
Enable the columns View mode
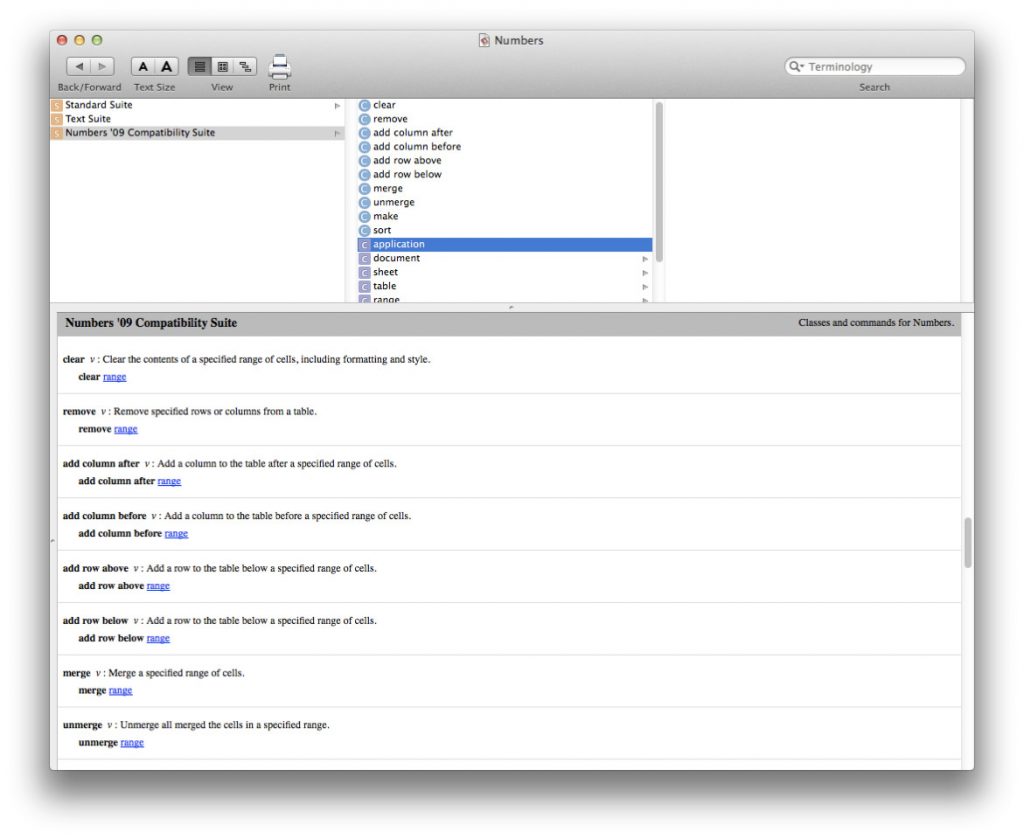point(222,65)
